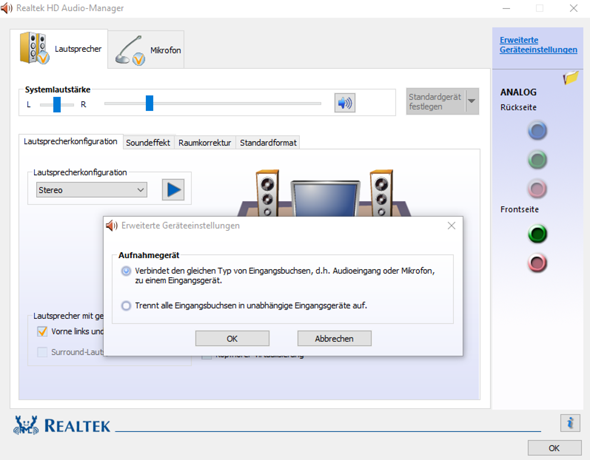The height and width of the screenshot is (460, 590).
Task: Click the right speaker illustration
Action: point(381,193)
